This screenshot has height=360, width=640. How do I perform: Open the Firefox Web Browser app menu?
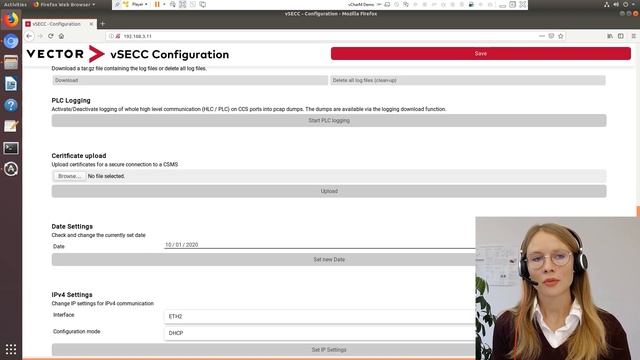click(64, 4)
